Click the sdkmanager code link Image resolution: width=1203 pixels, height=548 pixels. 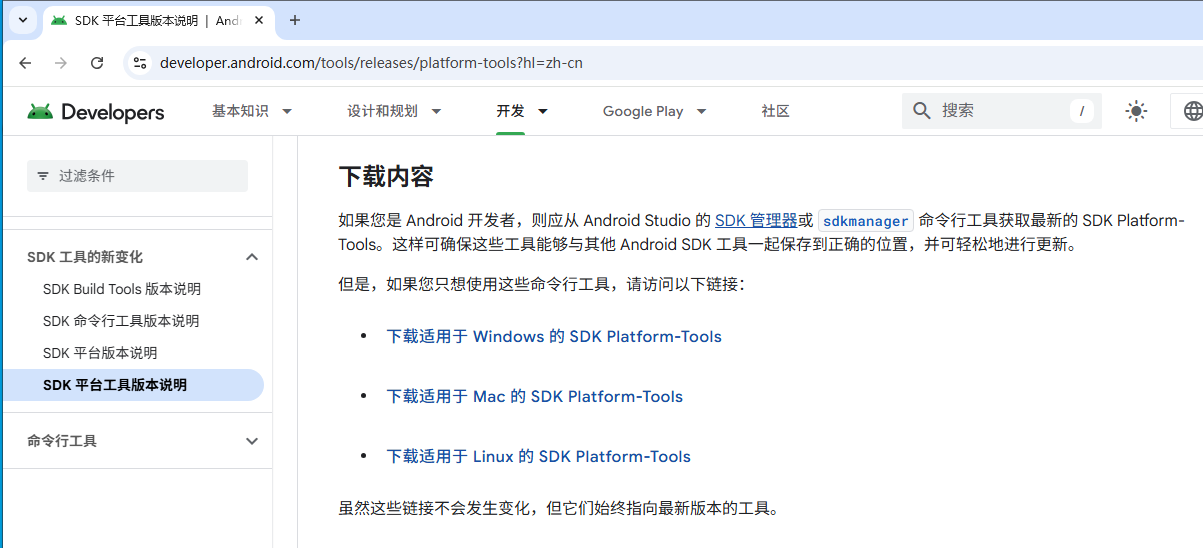click(x=866, y=221)
